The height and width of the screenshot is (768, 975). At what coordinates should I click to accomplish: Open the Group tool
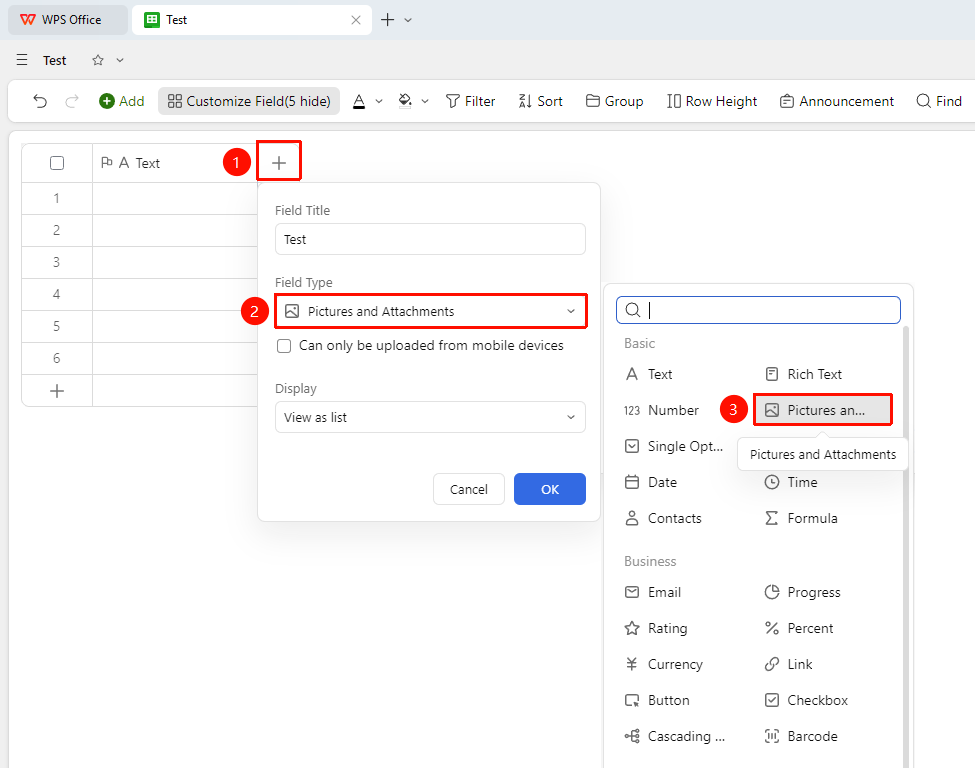pyautogui.click(x=614, y=101)
